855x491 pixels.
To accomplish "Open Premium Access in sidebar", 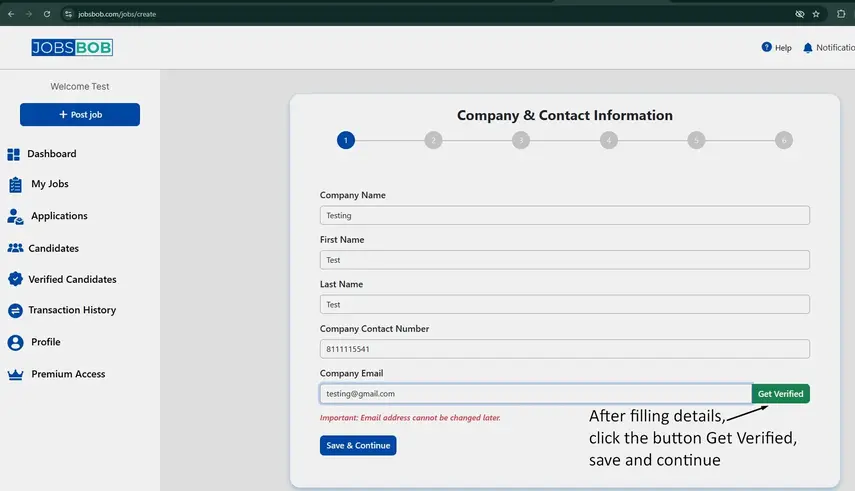I will point(68,374).
